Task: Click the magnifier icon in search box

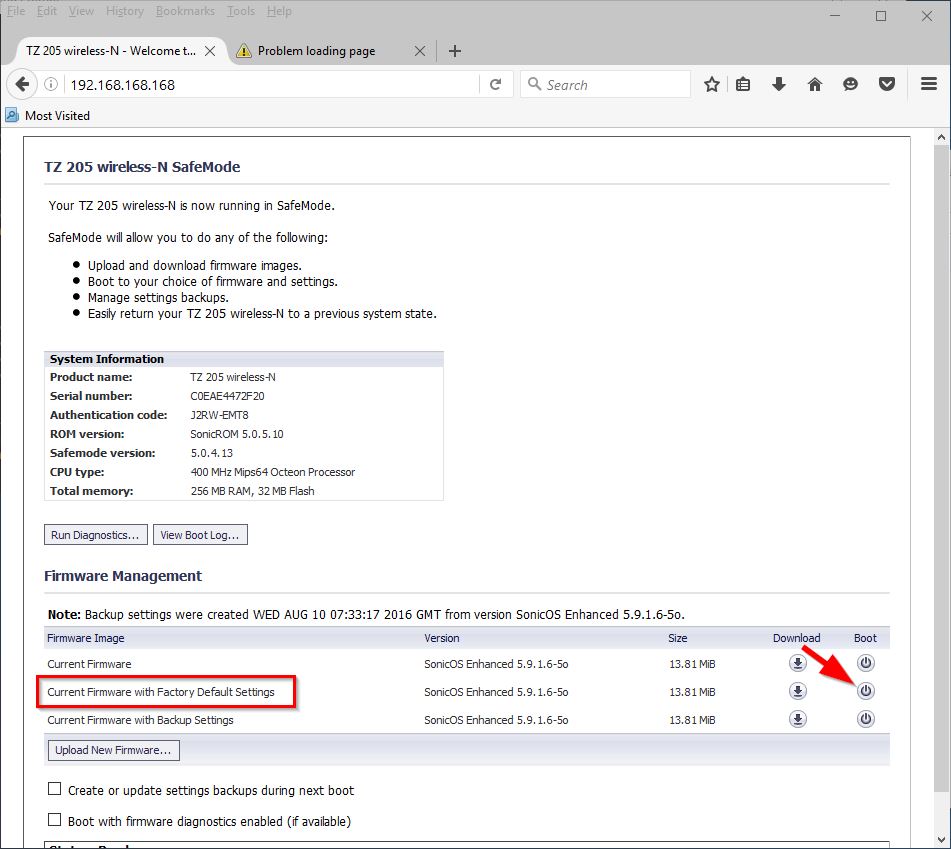Action: coord(534,84)
